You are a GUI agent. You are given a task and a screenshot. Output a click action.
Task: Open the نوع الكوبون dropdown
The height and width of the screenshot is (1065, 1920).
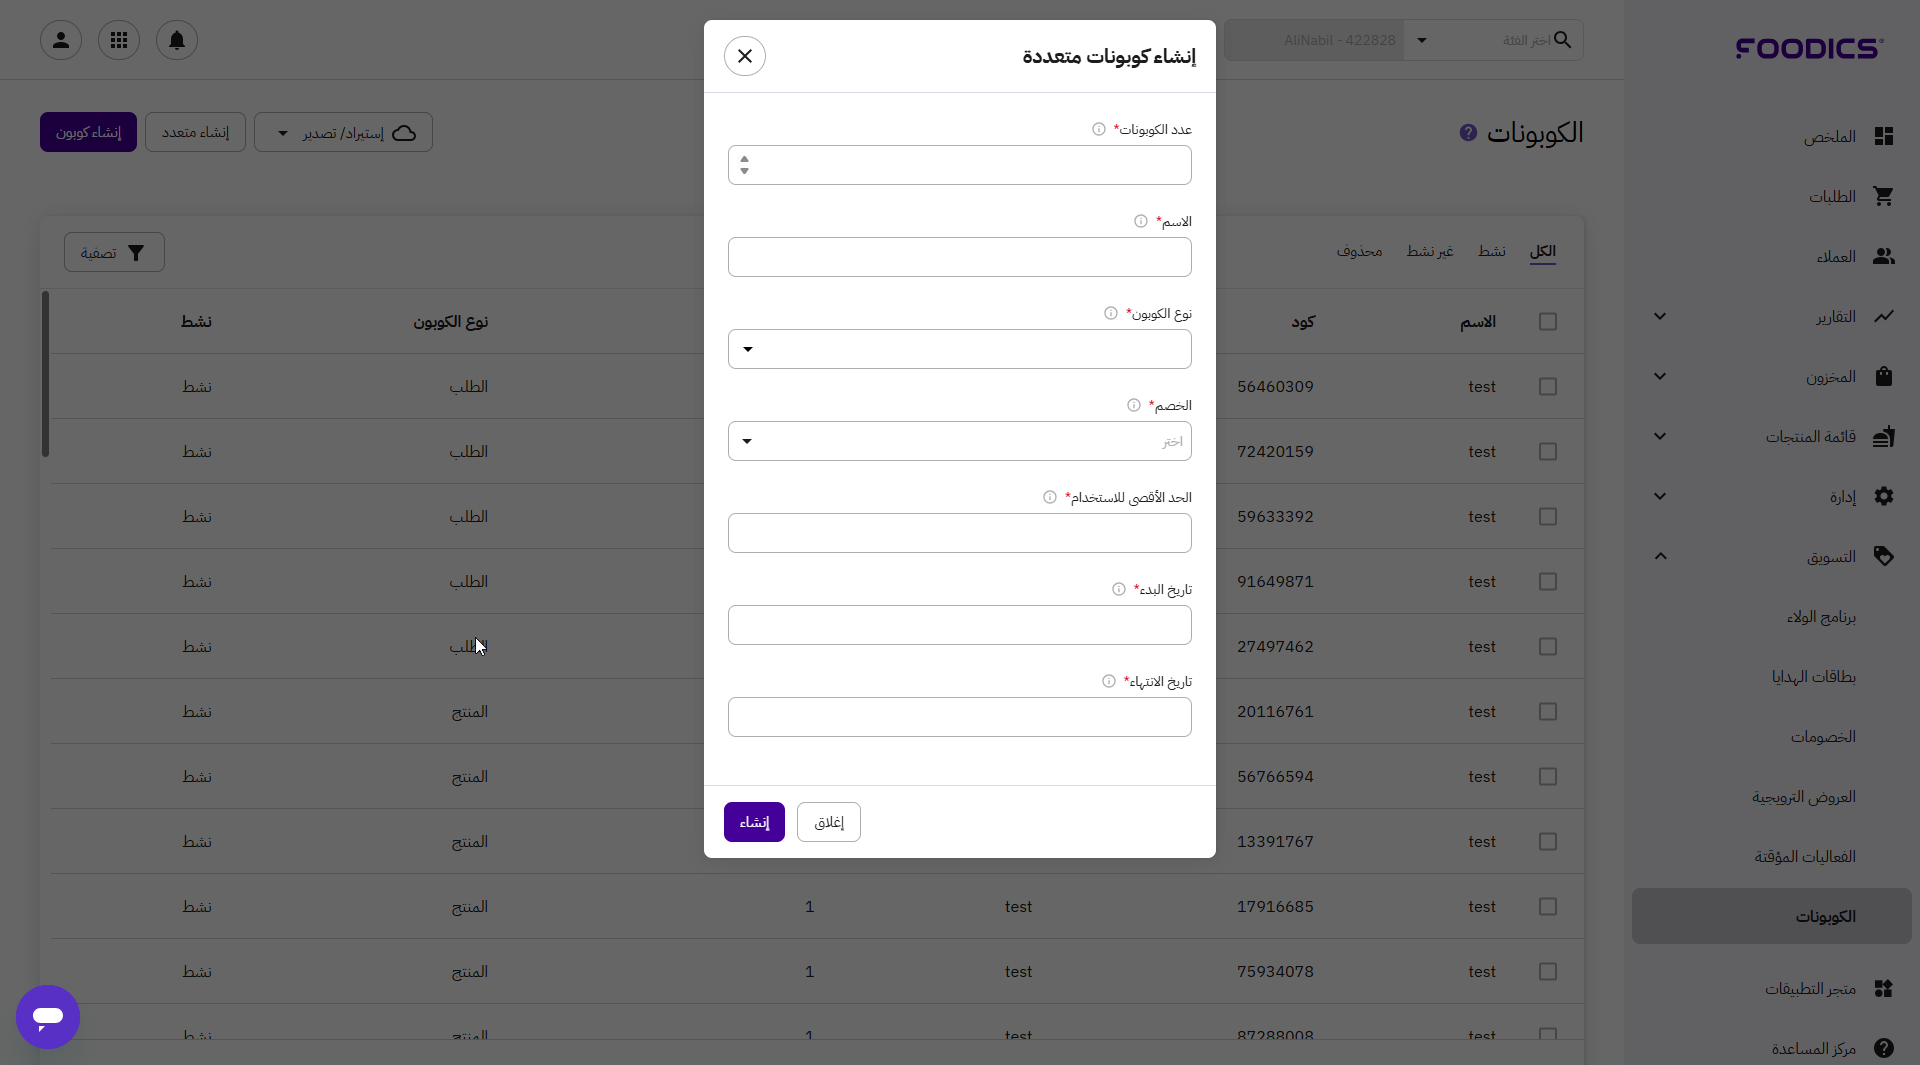(x=960, y=349)
